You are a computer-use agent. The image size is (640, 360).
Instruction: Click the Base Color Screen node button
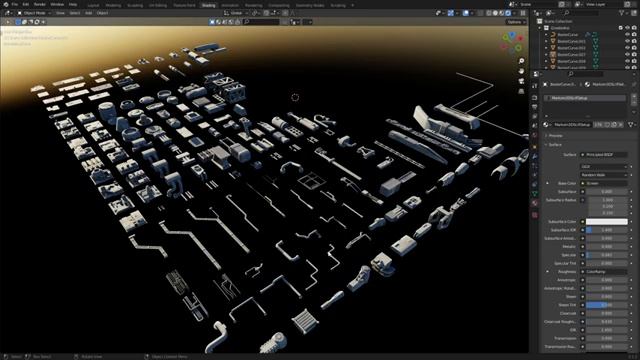[604, 183]
